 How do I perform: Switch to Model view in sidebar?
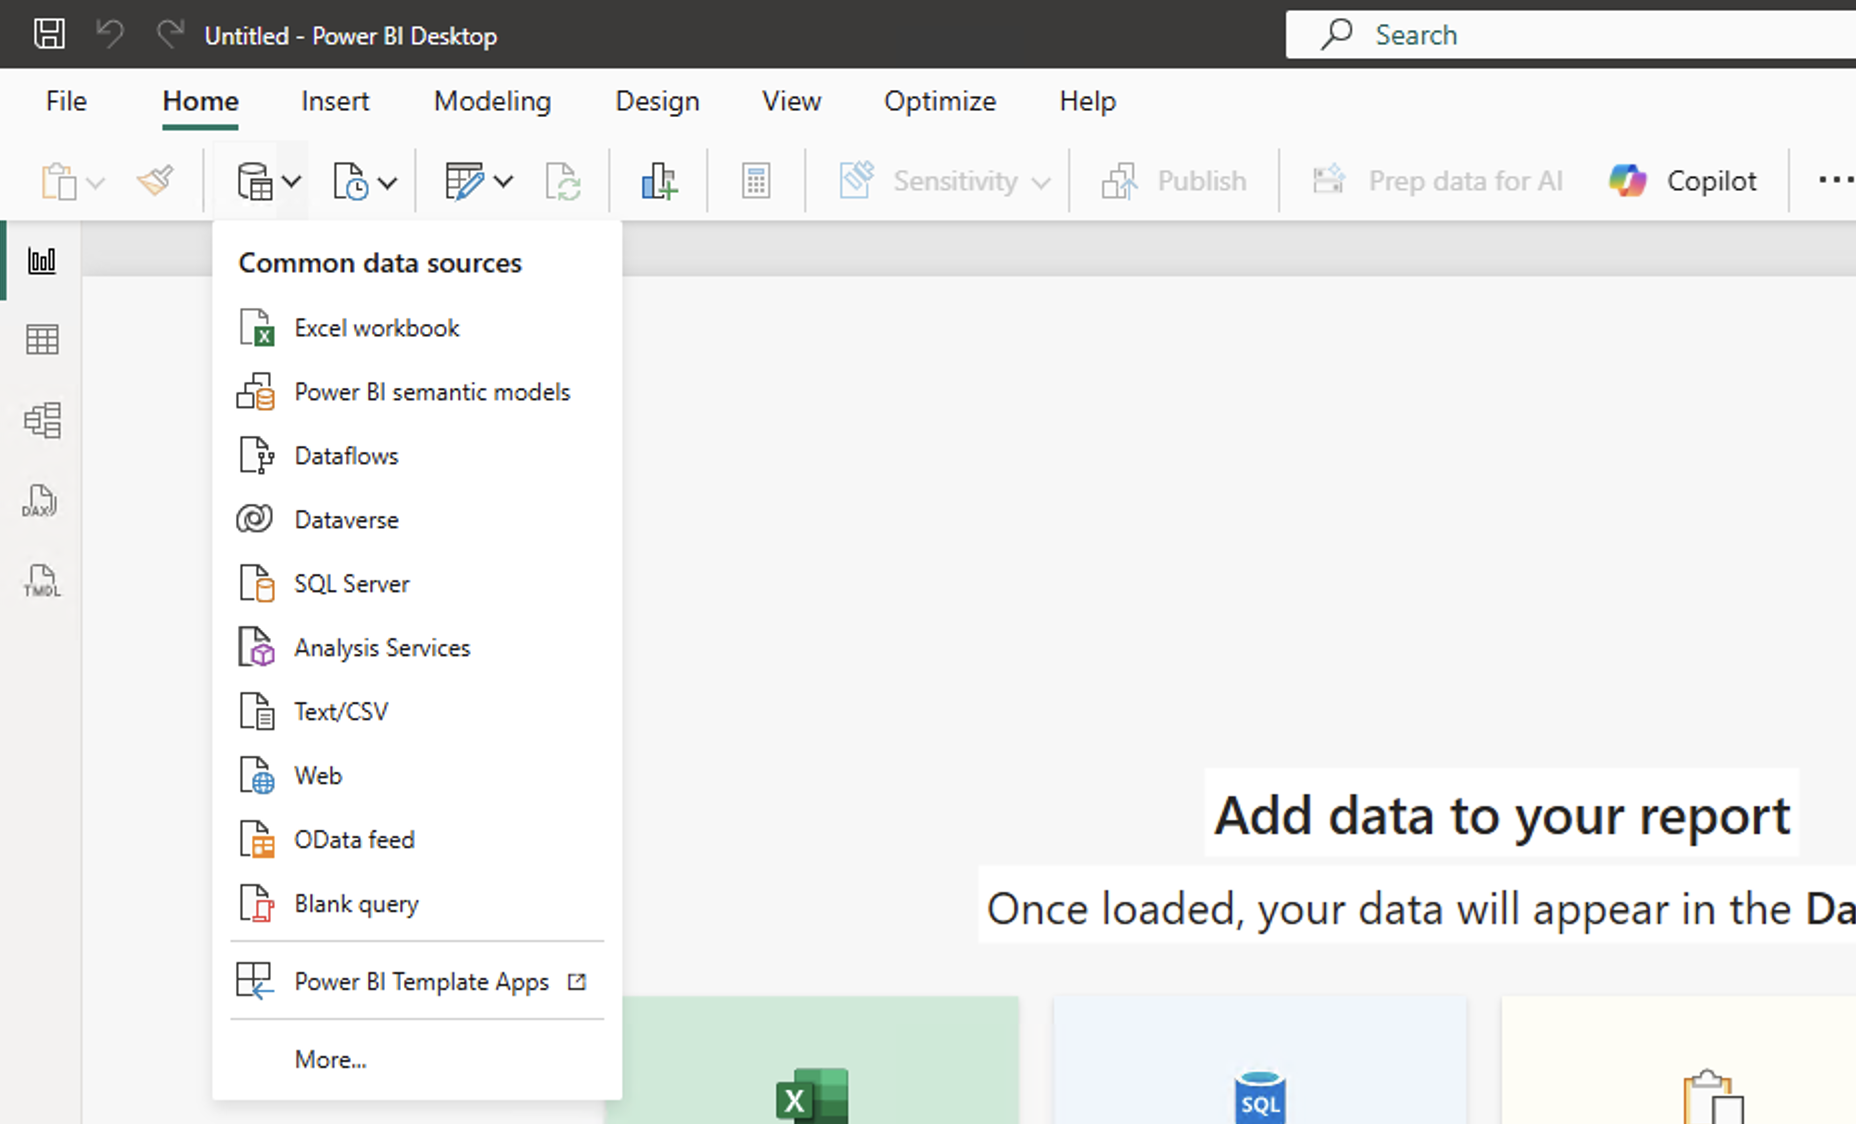click(x=42, y=420)
